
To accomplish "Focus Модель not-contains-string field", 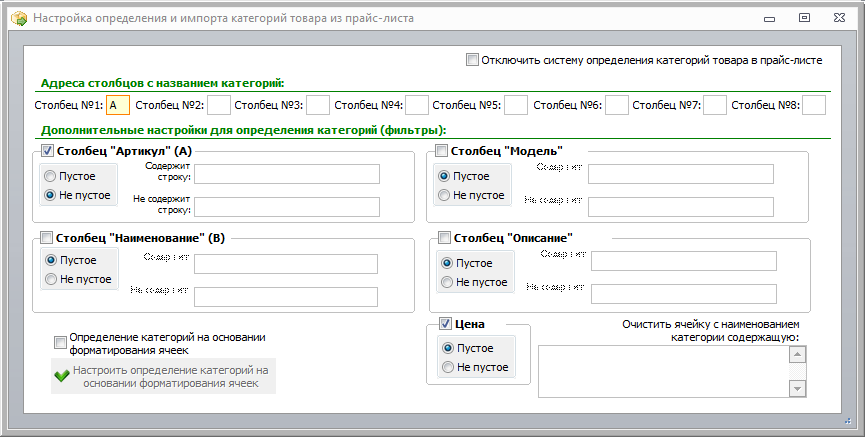I will 681,207.
